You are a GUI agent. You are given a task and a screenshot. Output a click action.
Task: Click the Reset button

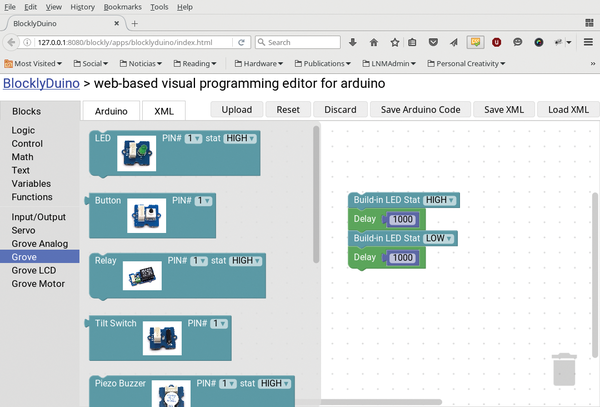288,109
